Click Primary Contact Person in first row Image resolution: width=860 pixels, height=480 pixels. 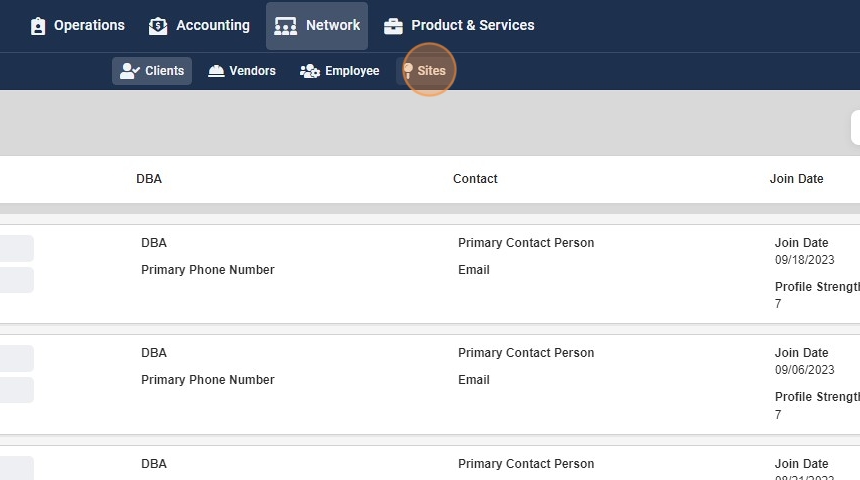point(526,243)
